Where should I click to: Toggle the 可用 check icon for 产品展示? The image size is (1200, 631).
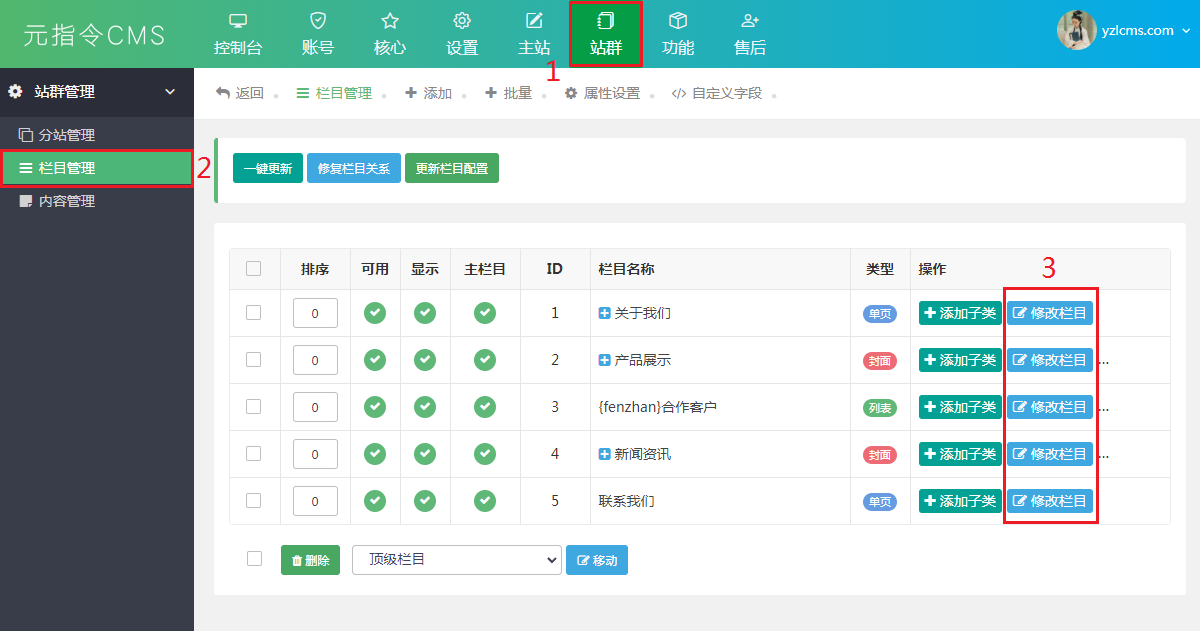(375, 360)
